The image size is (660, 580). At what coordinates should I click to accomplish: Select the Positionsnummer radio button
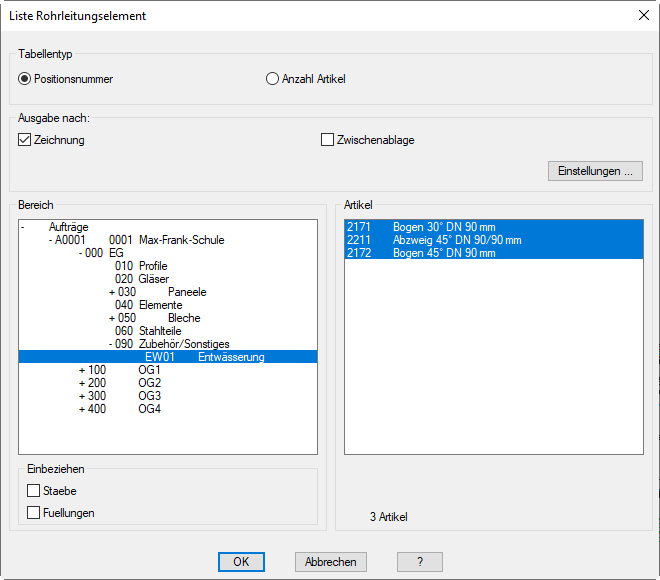pyautogui.click(x=25, y=79)
